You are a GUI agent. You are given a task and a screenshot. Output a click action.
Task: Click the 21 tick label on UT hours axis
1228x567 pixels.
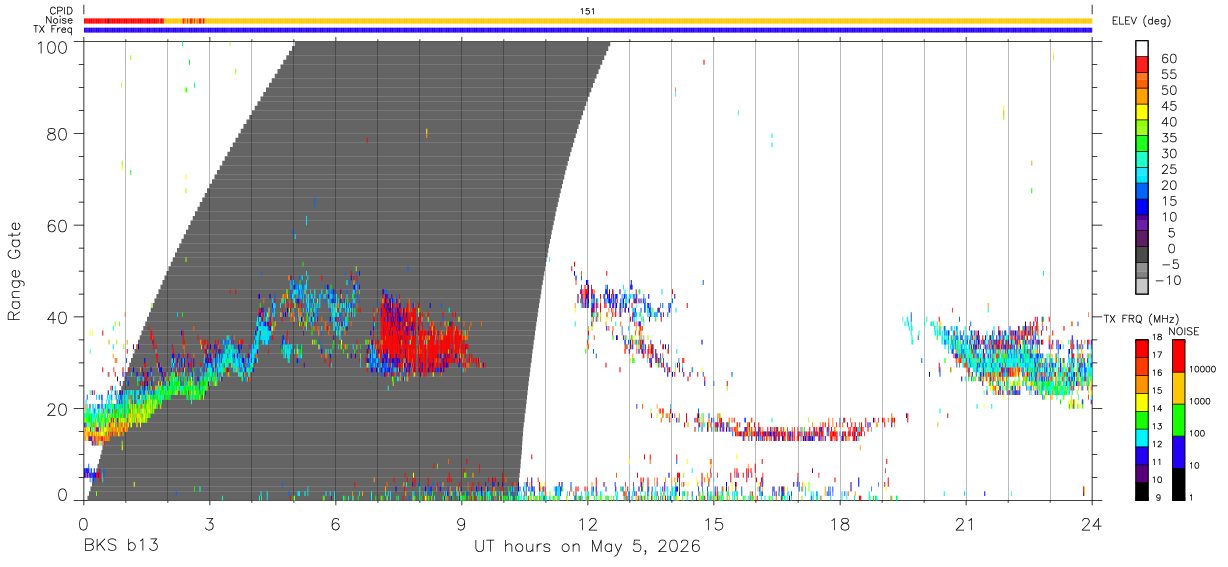965,524
